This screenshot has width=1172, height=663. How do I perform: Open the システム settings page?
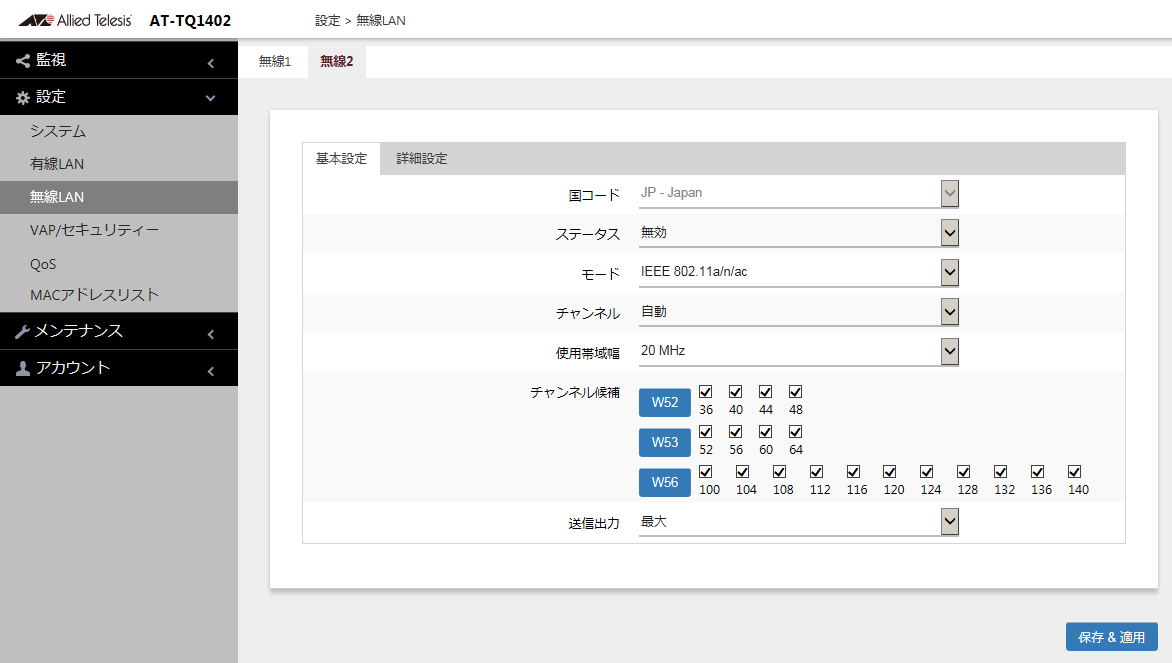tap(119, 132)
